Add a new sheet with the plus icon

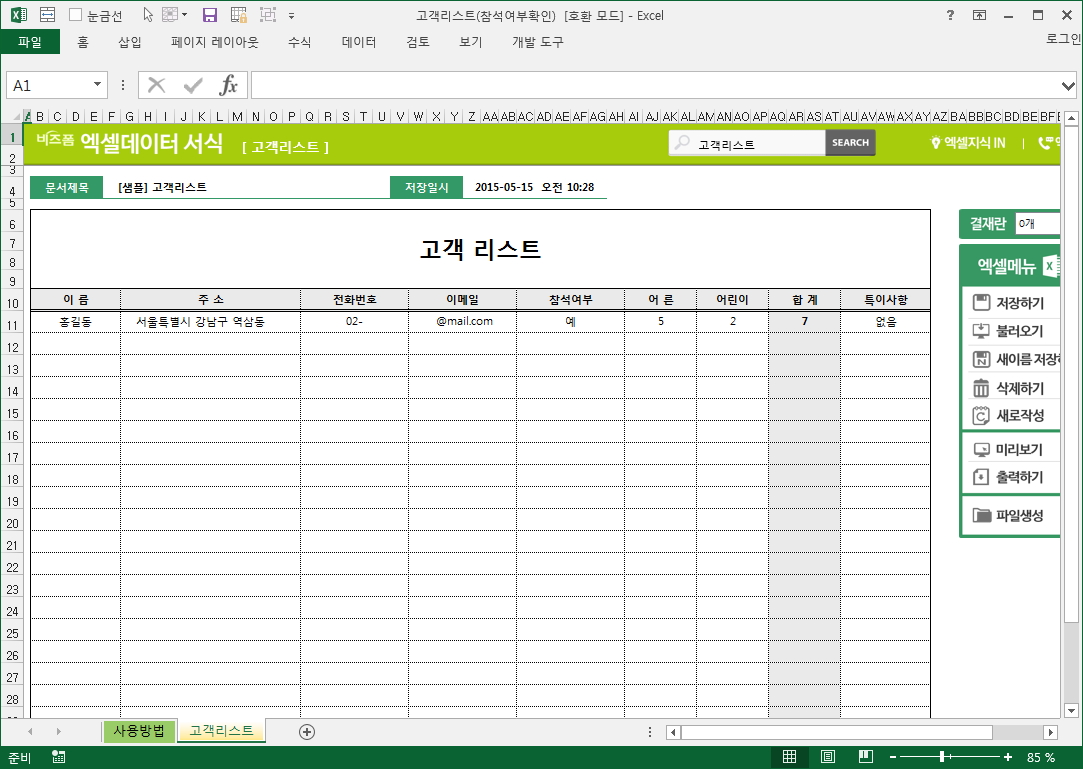[307, 732]
